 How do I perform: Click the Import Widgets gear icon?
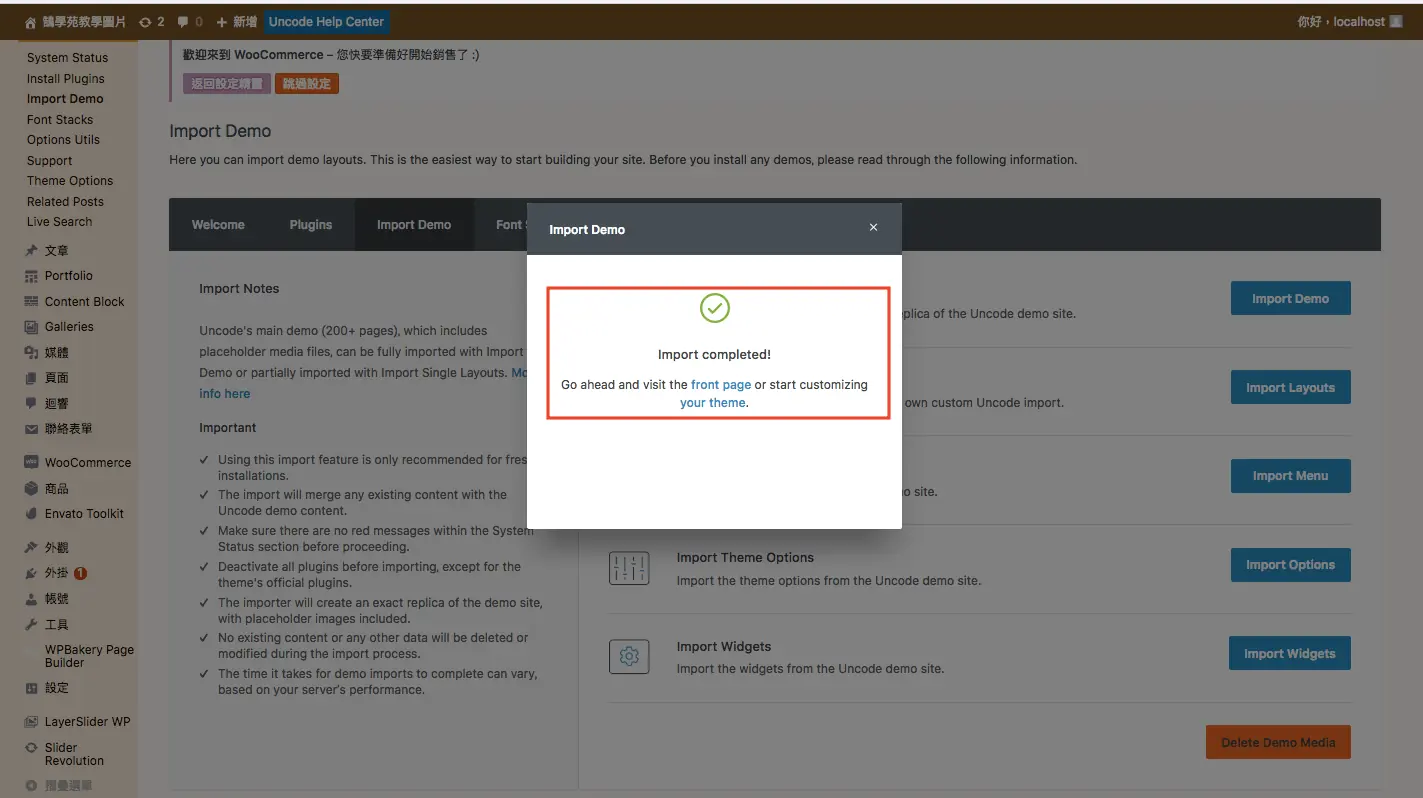pyautogui.click(x=629, y=656)
